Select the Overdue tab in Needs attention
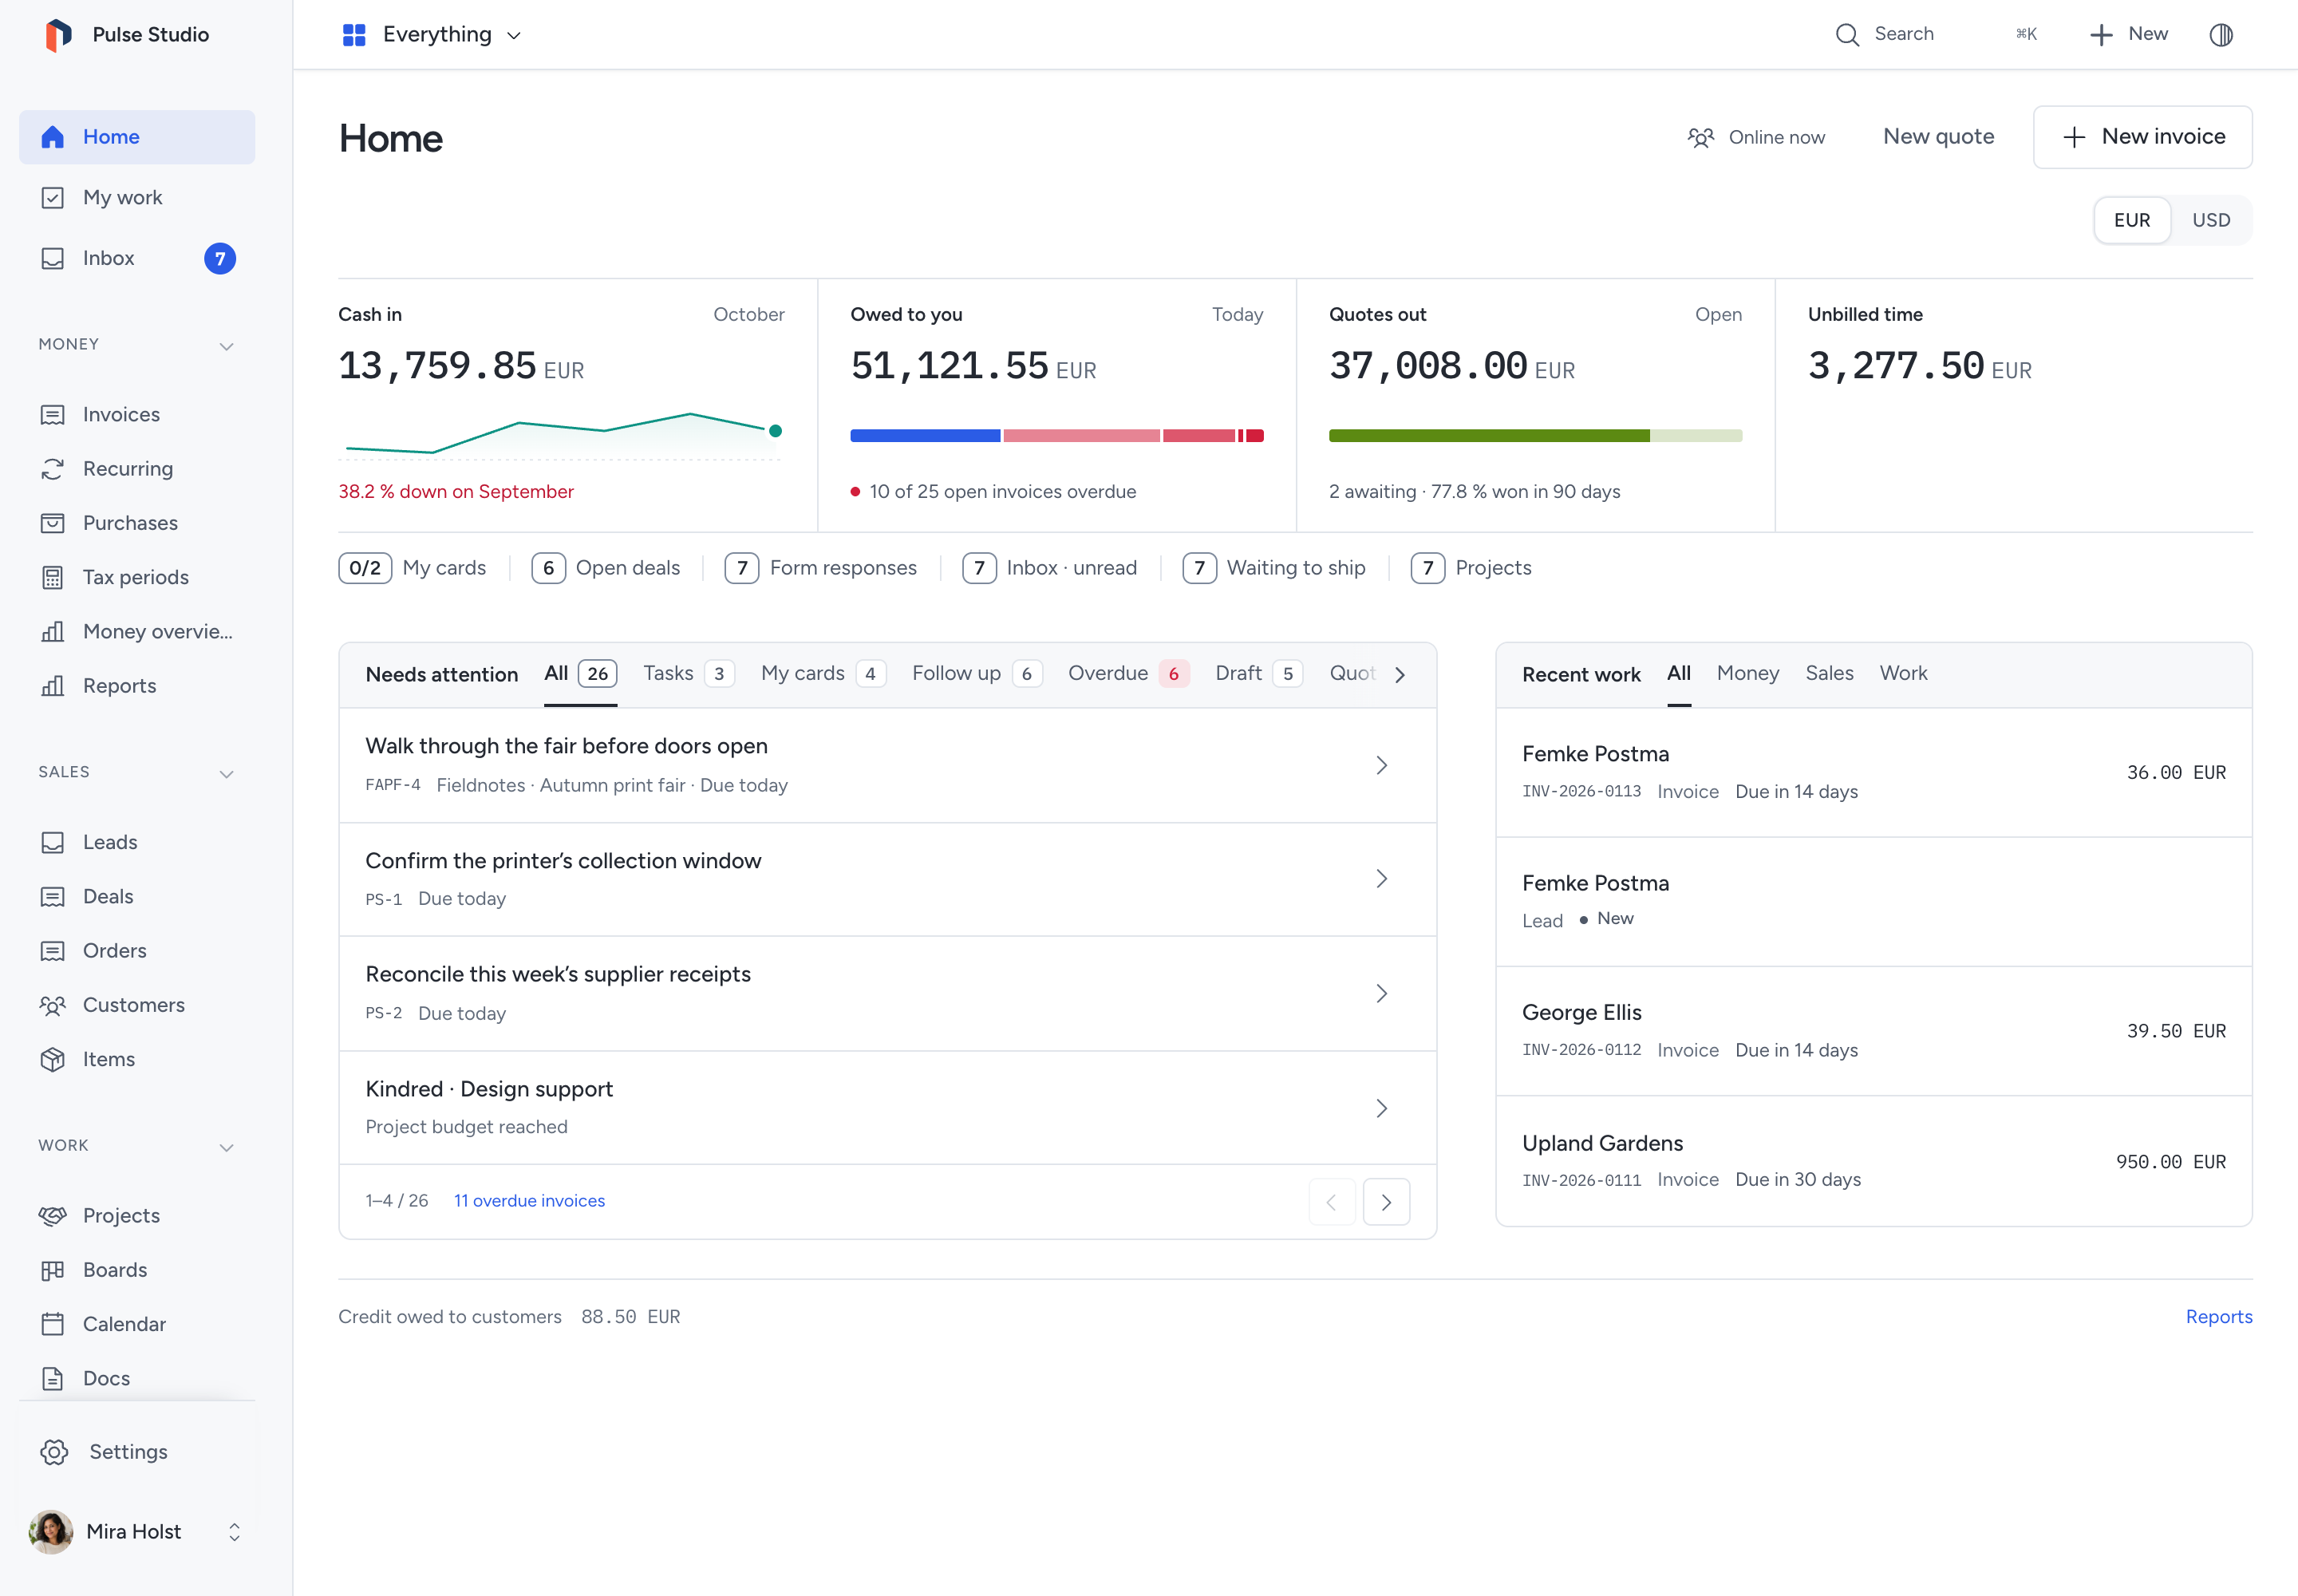The width and height of the screenshot is (2298, 1596). pos(1128,674)
